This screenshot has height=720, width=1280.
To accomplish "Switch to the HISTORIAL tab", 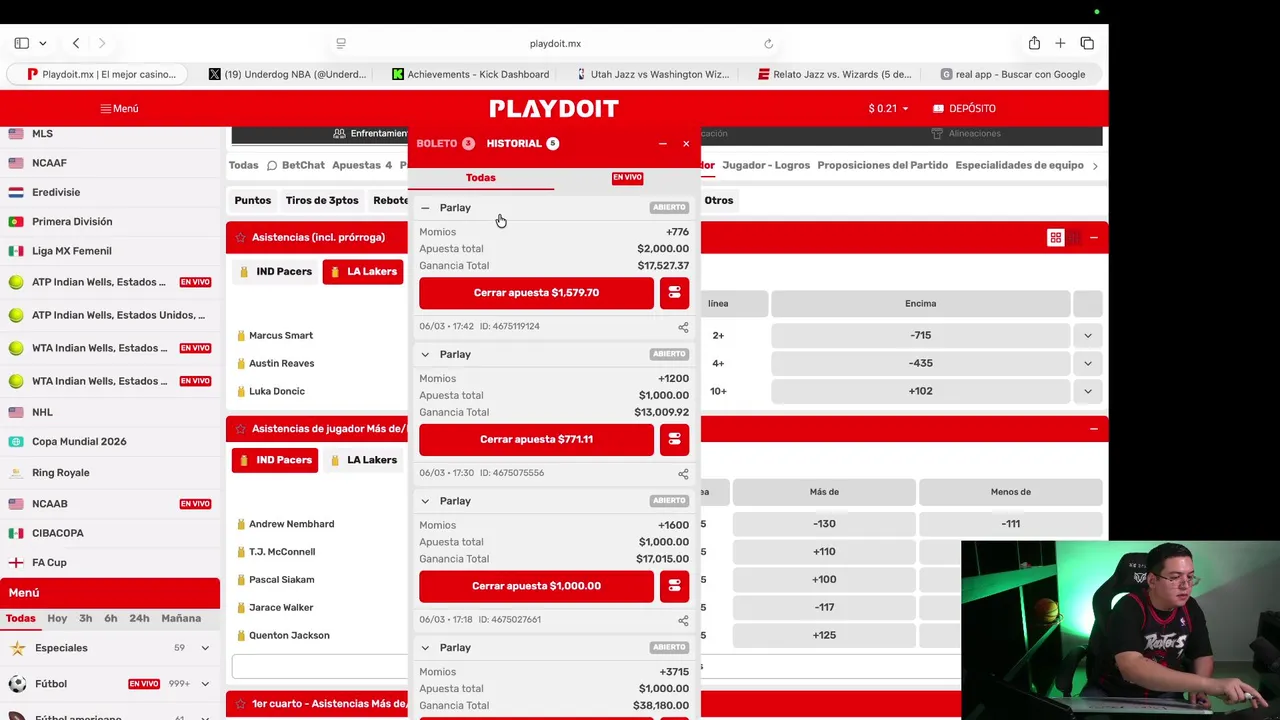I will (x=522, y=144).
